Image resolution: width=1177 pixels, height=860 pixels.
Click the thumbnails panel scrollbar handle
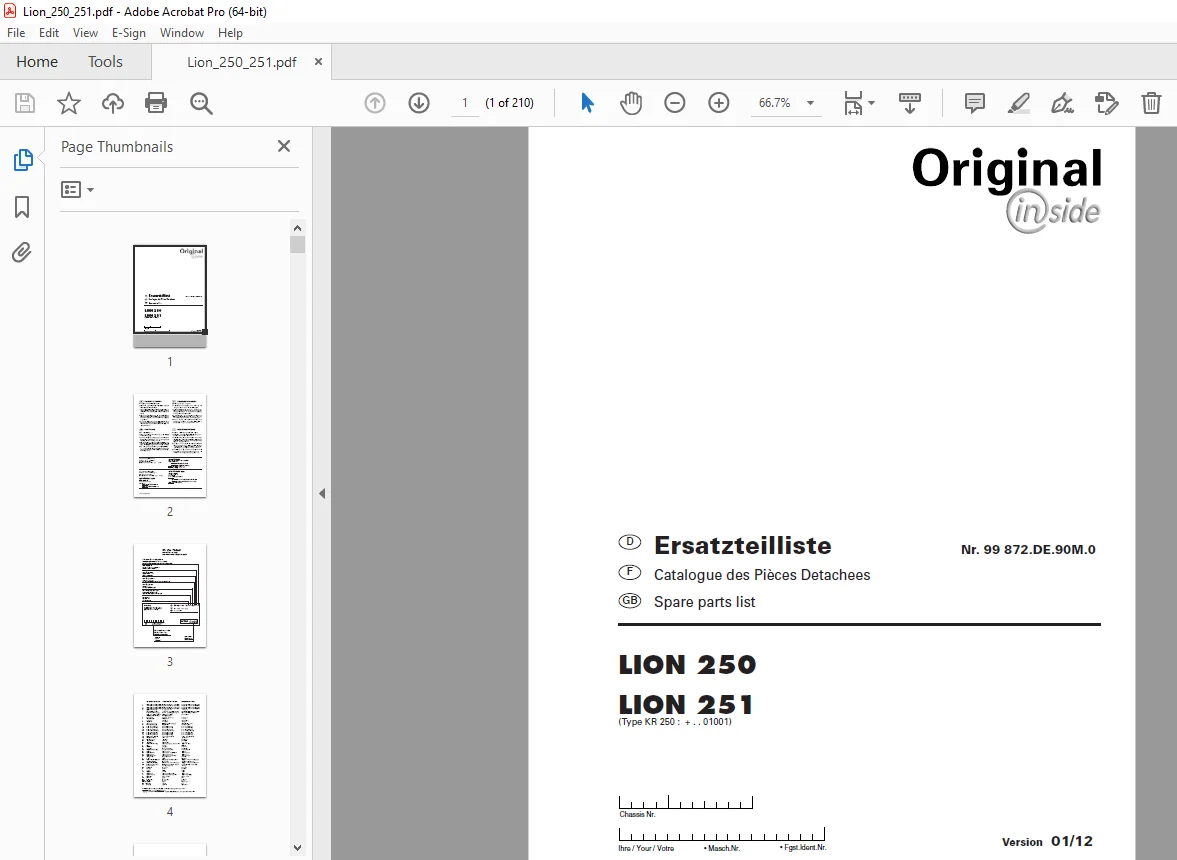(x=297, y=245)
